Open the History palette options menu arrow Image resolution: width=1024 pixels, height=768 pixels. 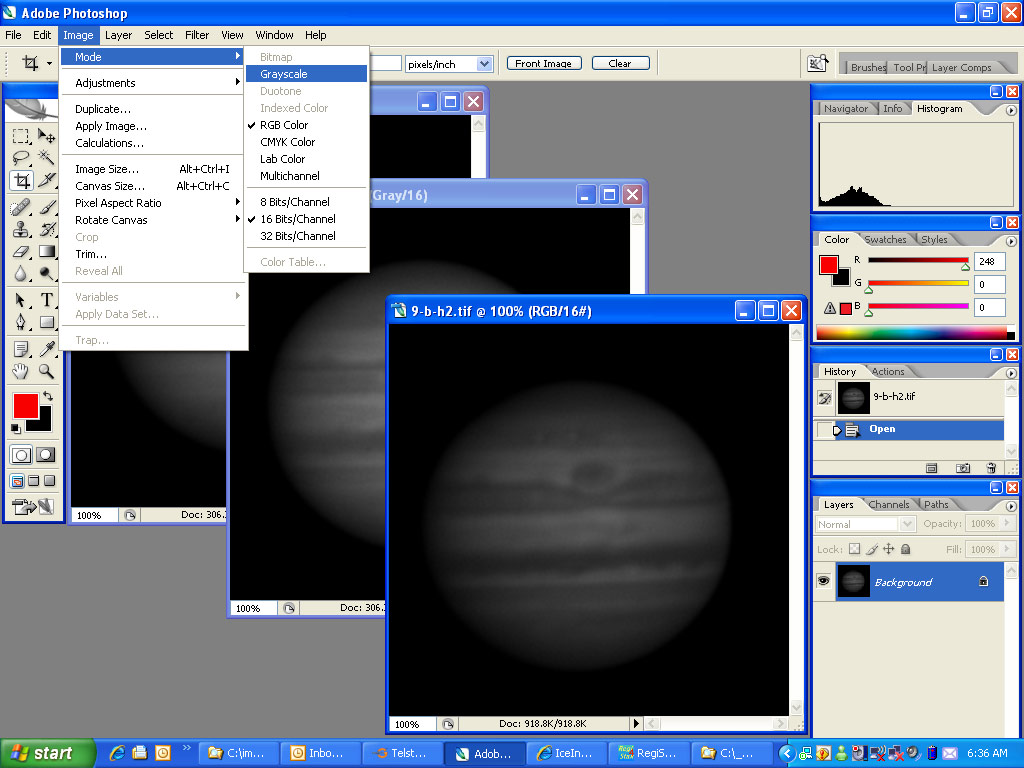coord(1011,373)
